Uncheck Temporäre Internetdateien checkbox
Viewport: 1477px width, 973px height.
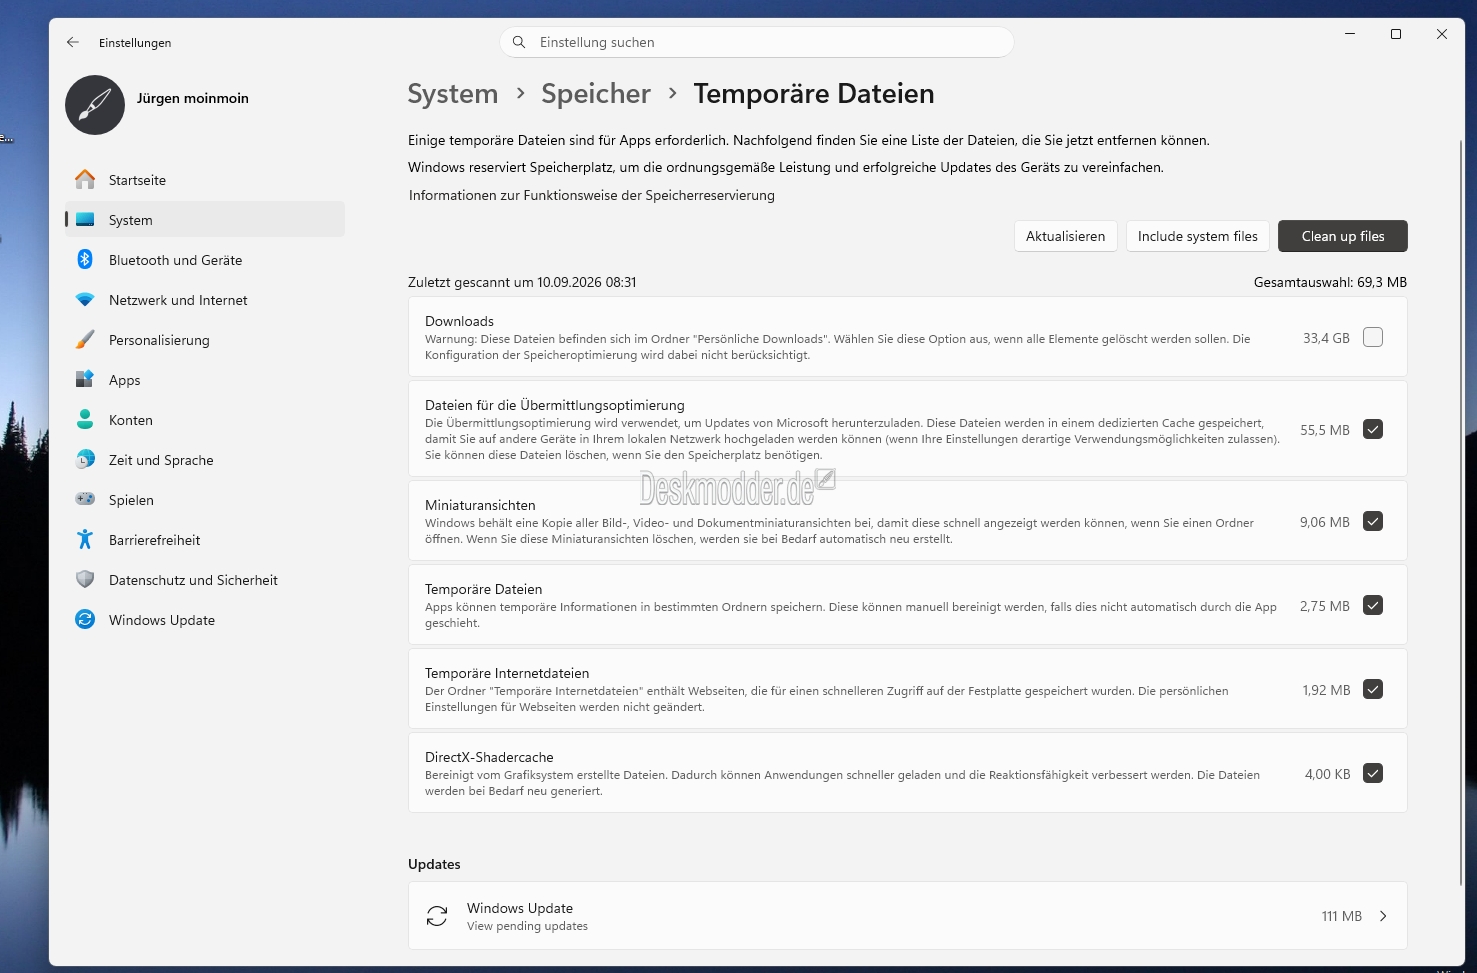coord(1373,689)
